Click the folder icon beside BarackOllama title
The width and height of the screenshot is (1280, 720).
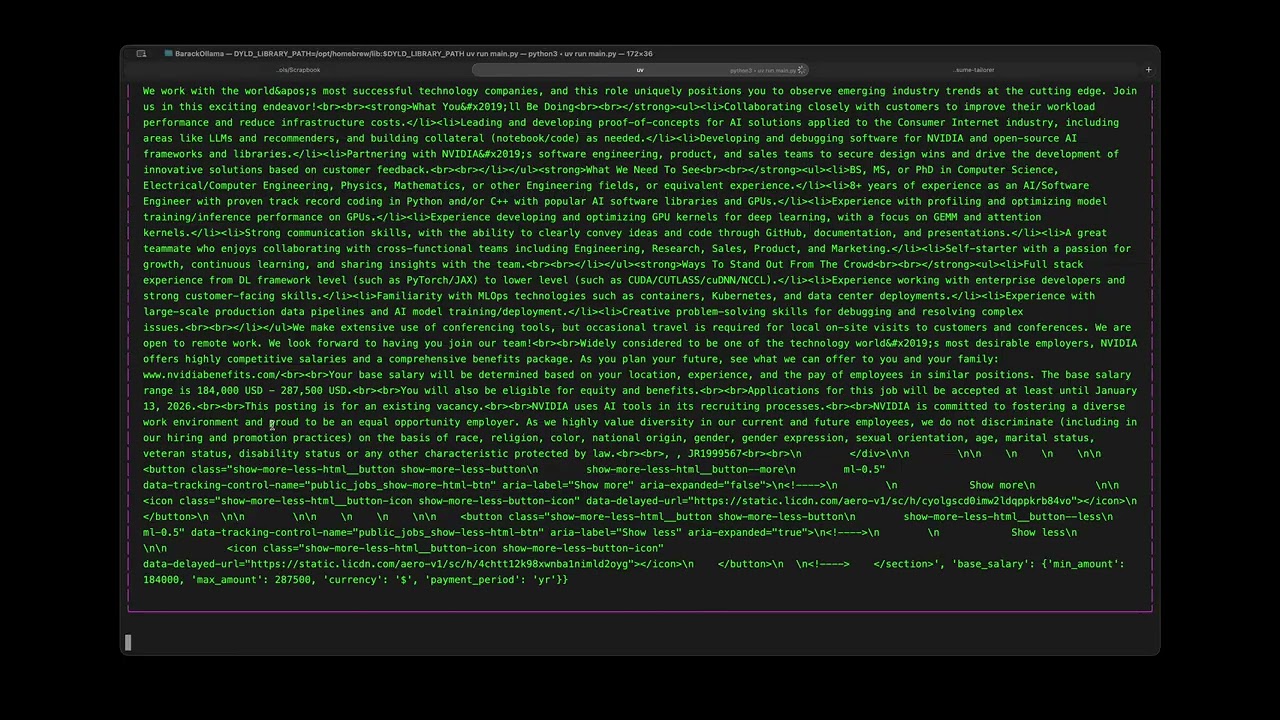click(168, 54)
